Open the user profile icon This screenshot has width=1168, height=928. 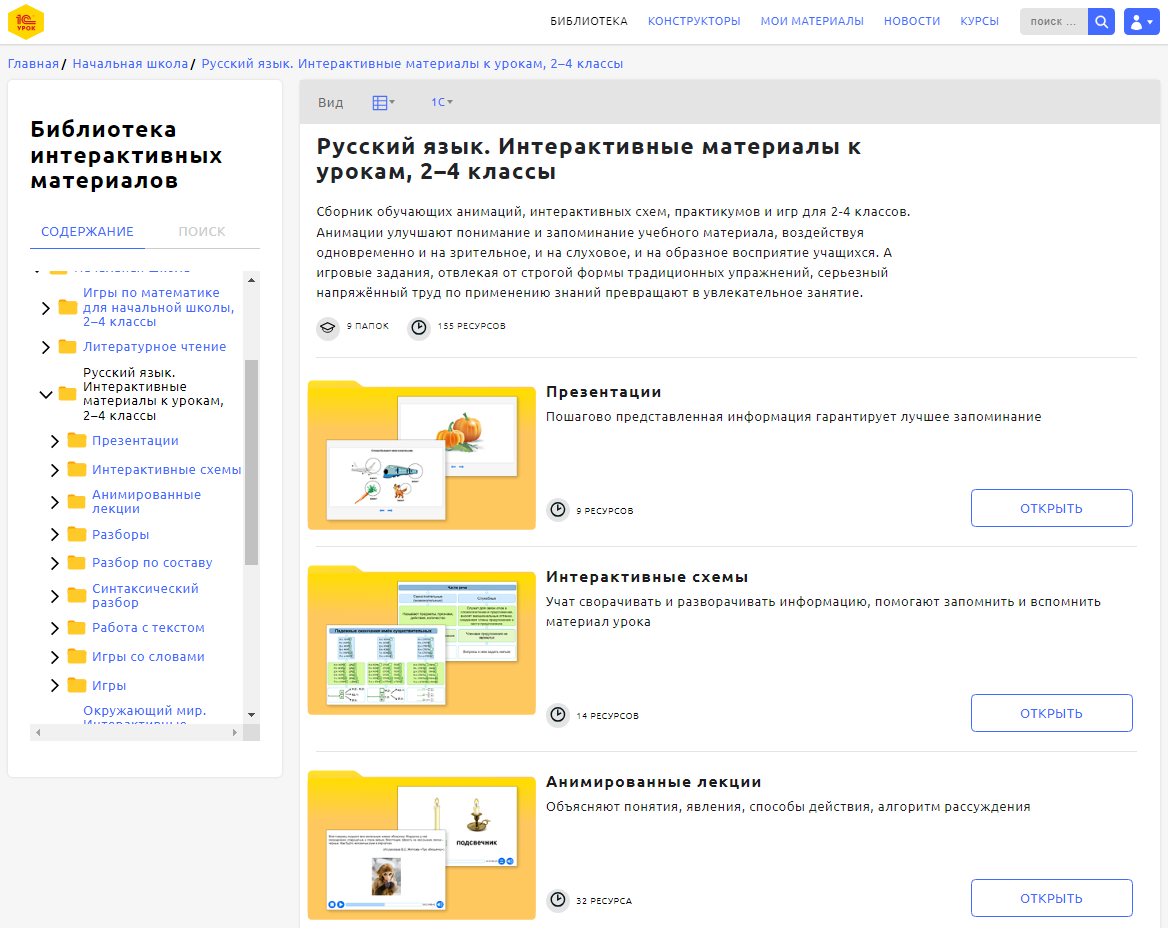point(1141,21)
